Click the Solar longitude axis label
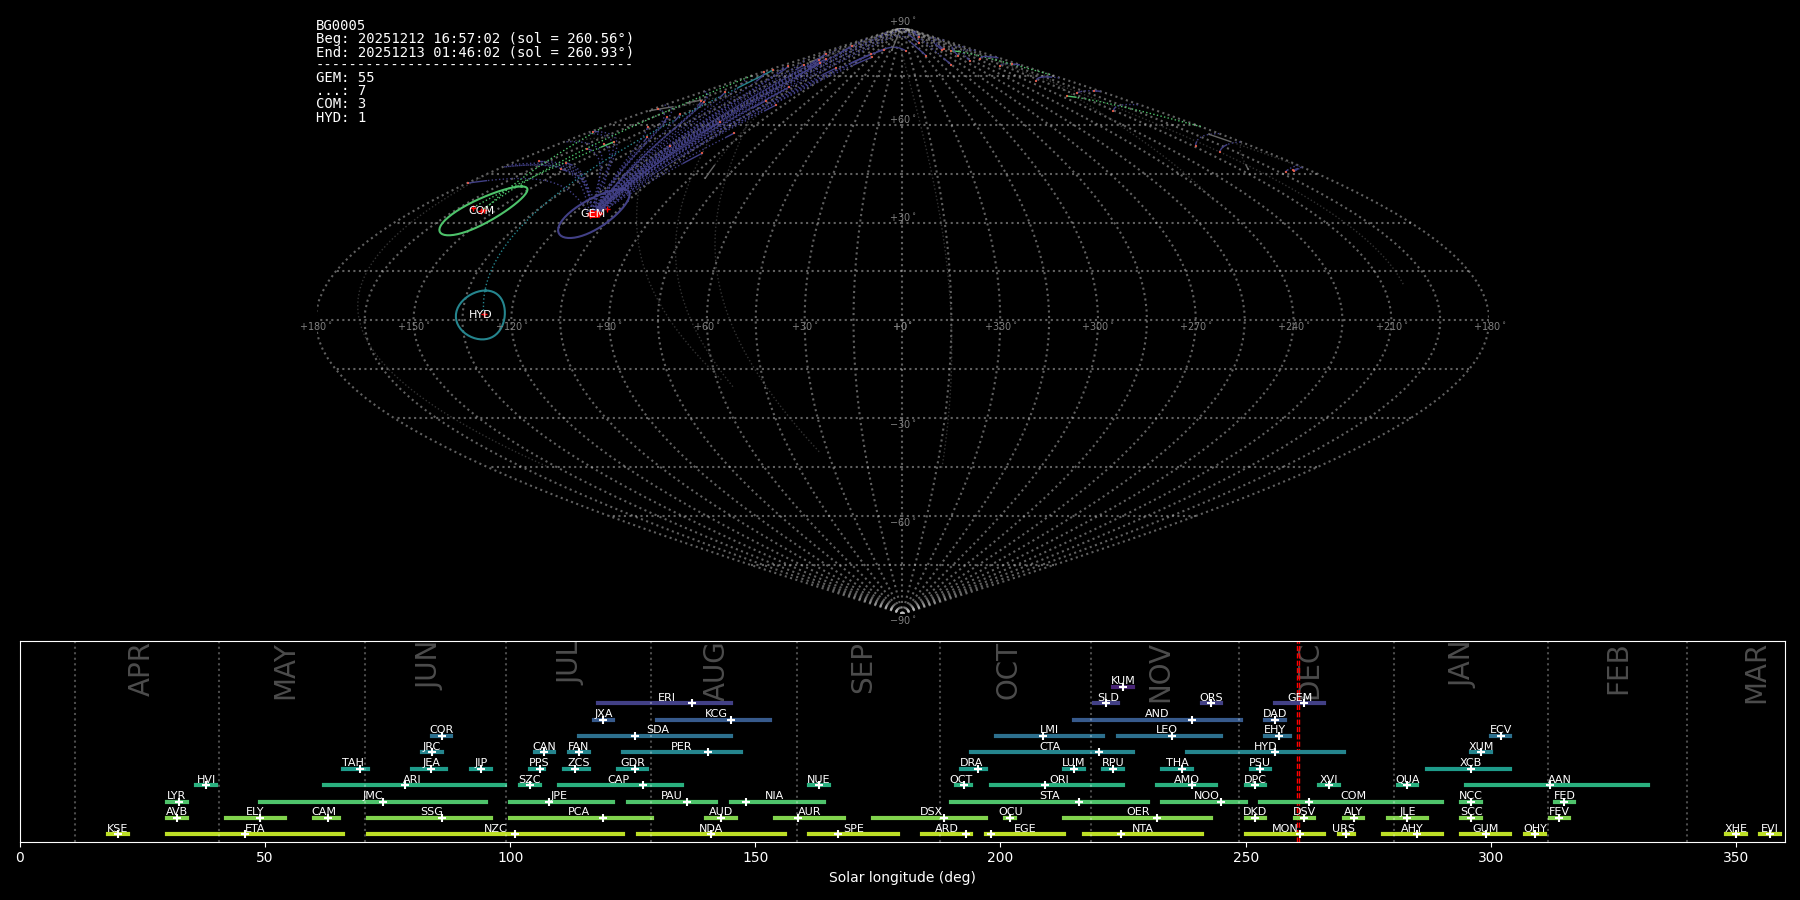 (901, 878)
